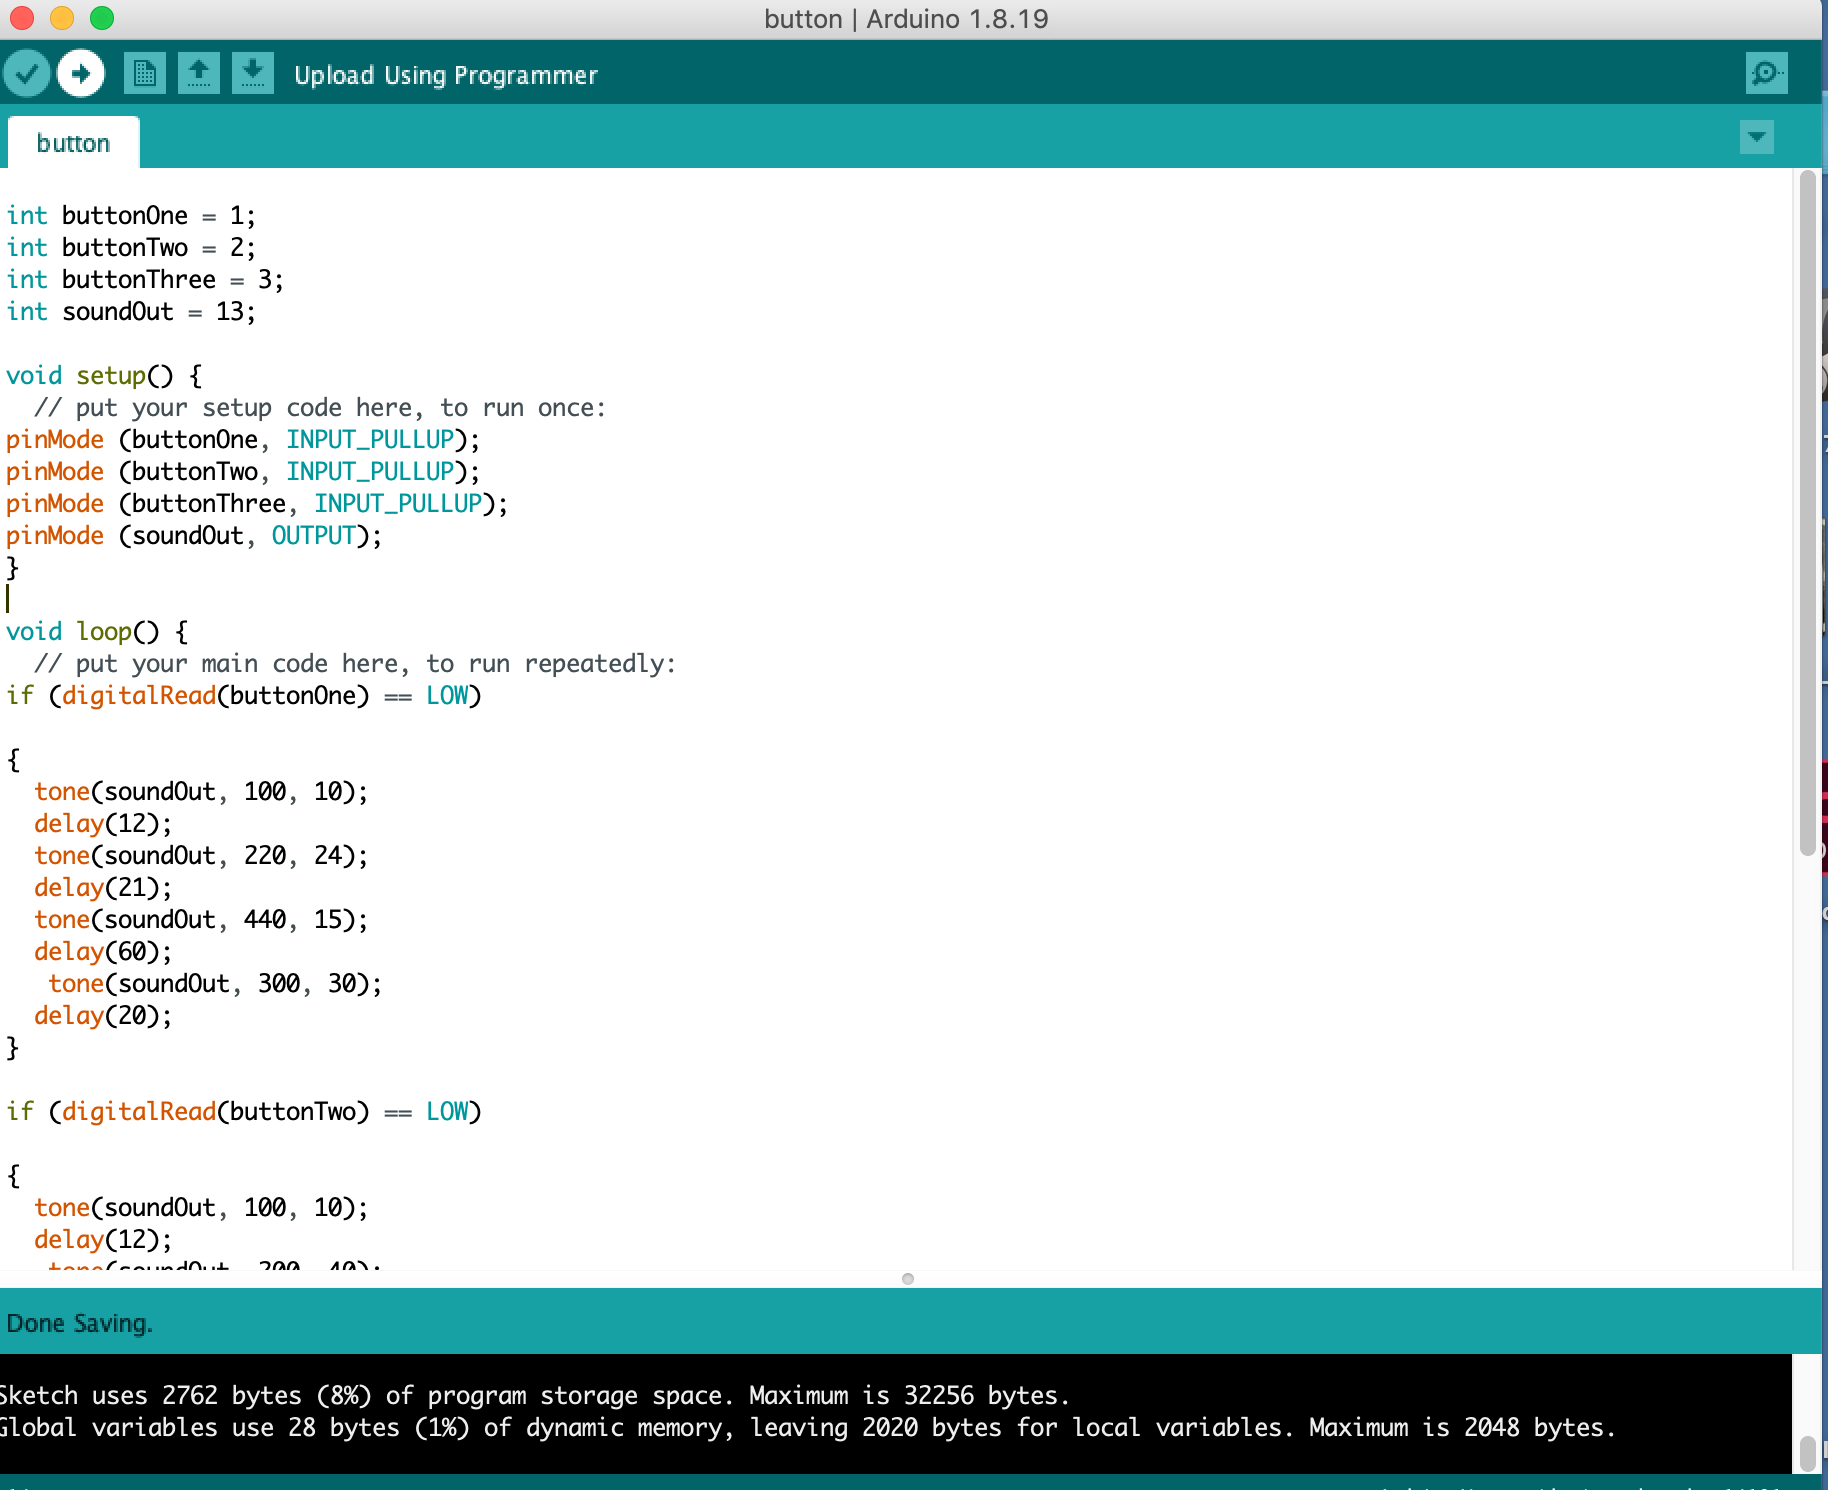Viewport: 1828px width, 1490px height.
Task: Click the Upload arrow button
Action: 81,74
